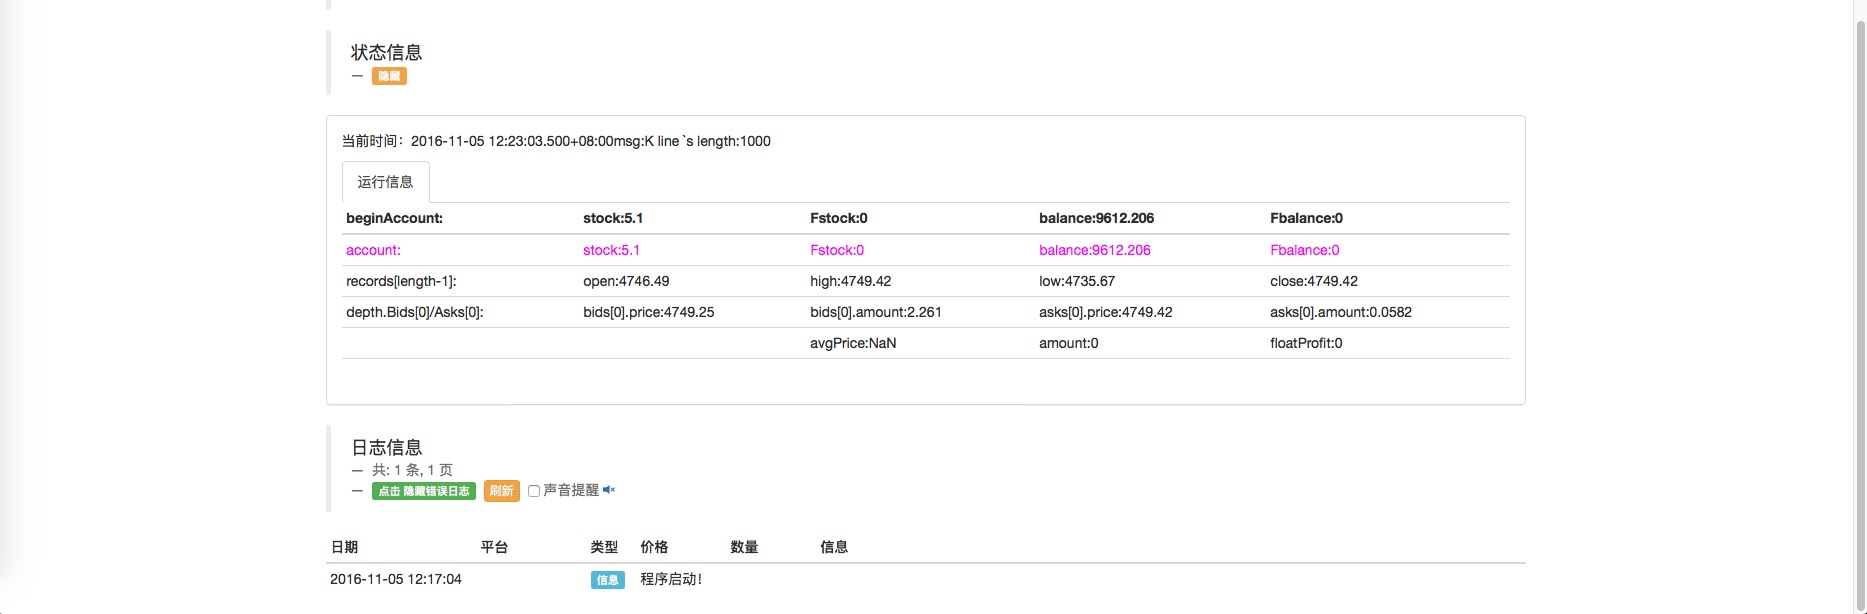Screen dimensions: 1867x614
Task: Click stock:5.1 in the beginAccount row
Action: [613, 218]
